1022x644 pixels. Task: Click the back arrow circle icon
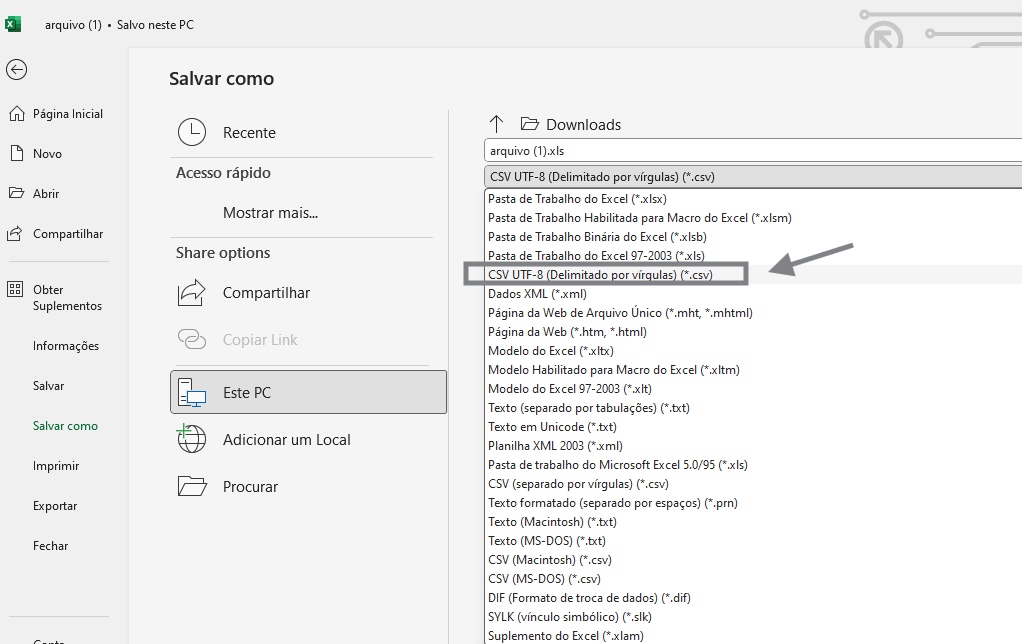16,69
